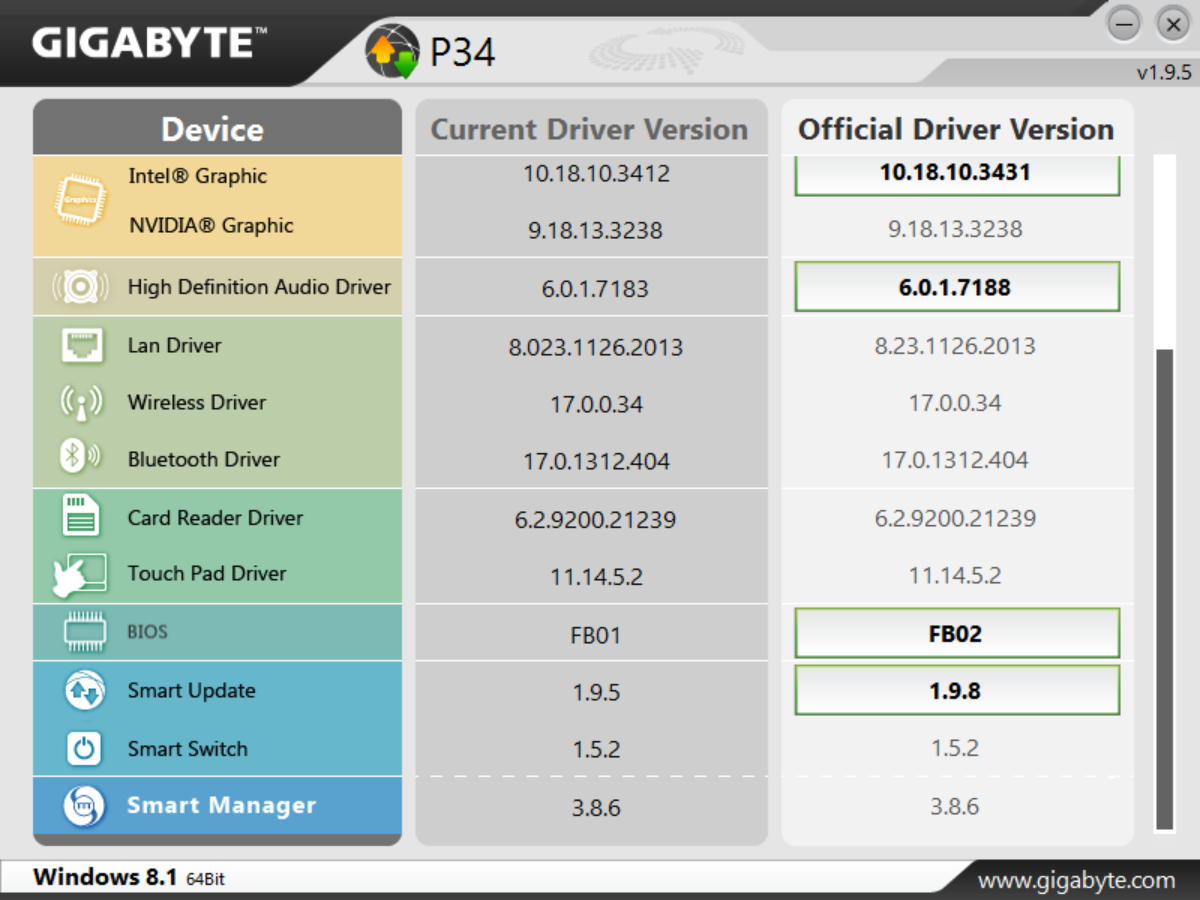Update Smart Update to 1.9.8
The width and height of the screenshot is (1200, 900).
tap(956, 690)
